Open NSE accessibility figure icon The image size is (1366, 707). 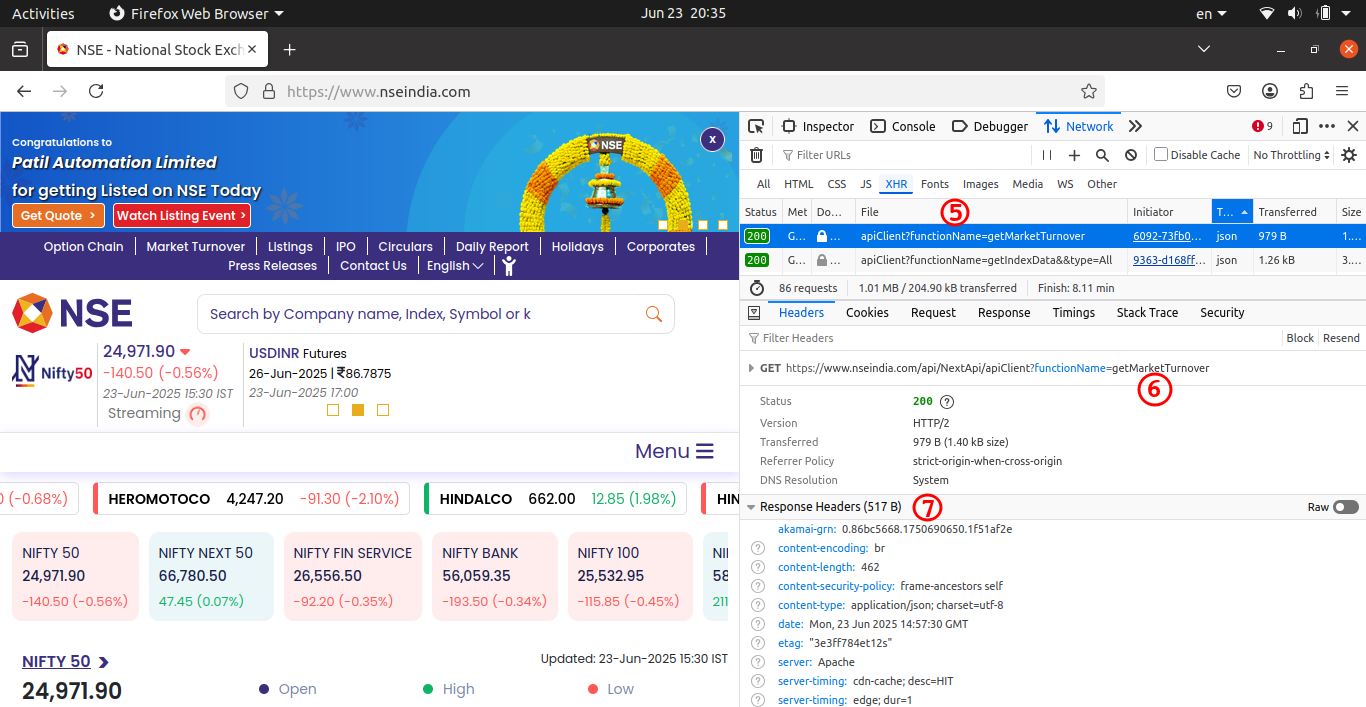tap(509, 266)
